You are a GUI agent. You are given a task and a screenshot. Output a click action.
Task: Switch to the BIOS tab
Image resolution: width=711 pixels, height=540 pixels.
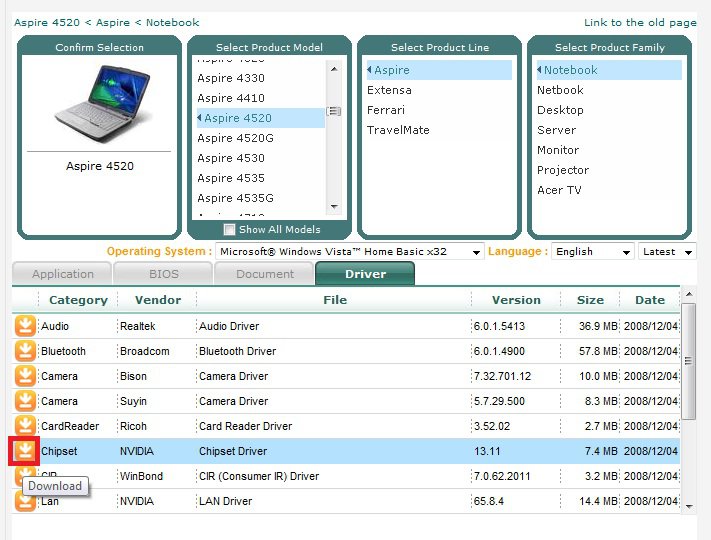(164, 274)
